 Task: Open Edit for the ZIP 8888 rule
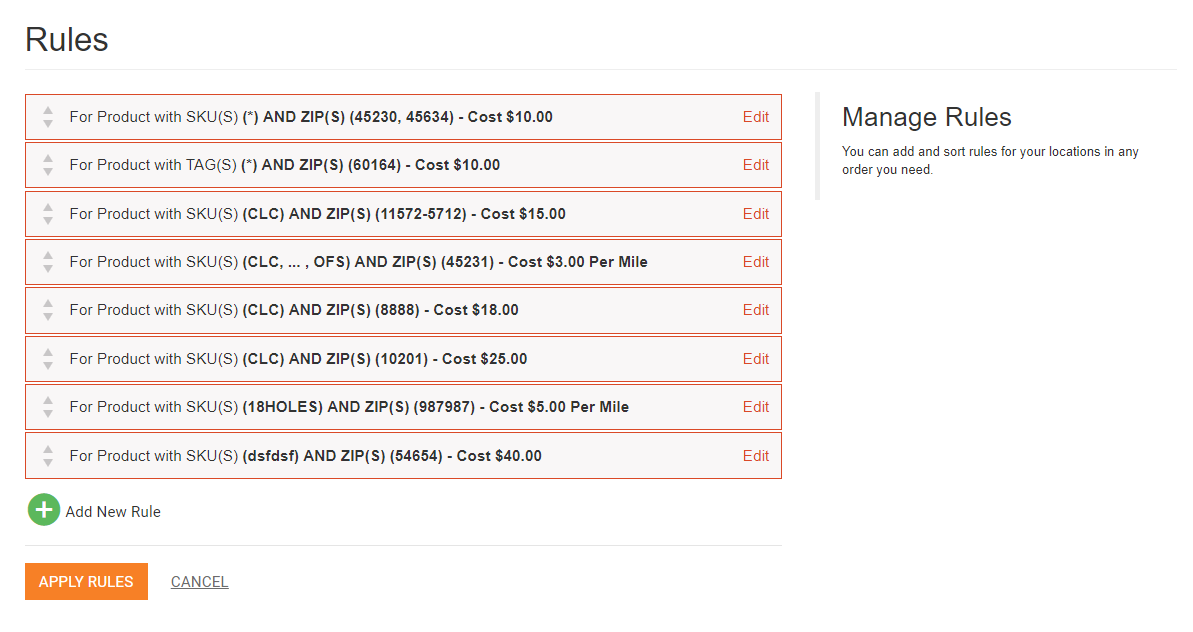click(755, 310)
